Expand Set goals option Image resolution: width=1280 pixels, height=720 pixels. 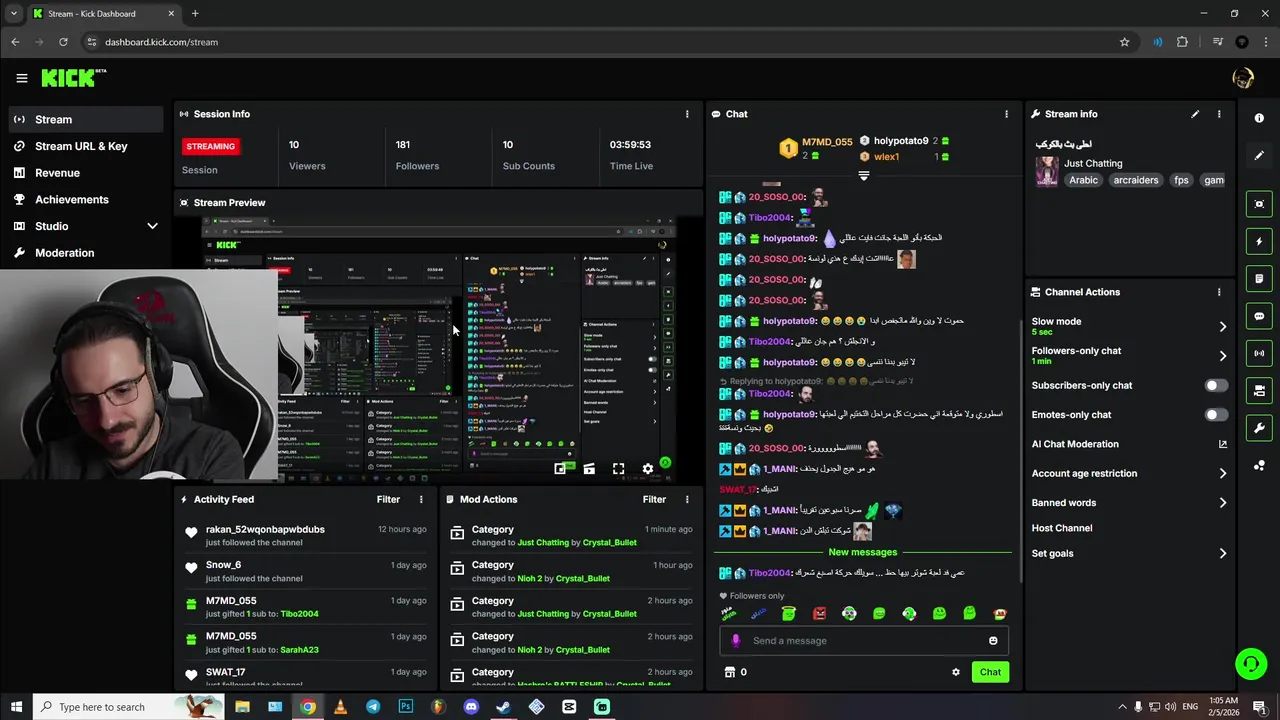pyautogui.click(x=1222, y=553)
